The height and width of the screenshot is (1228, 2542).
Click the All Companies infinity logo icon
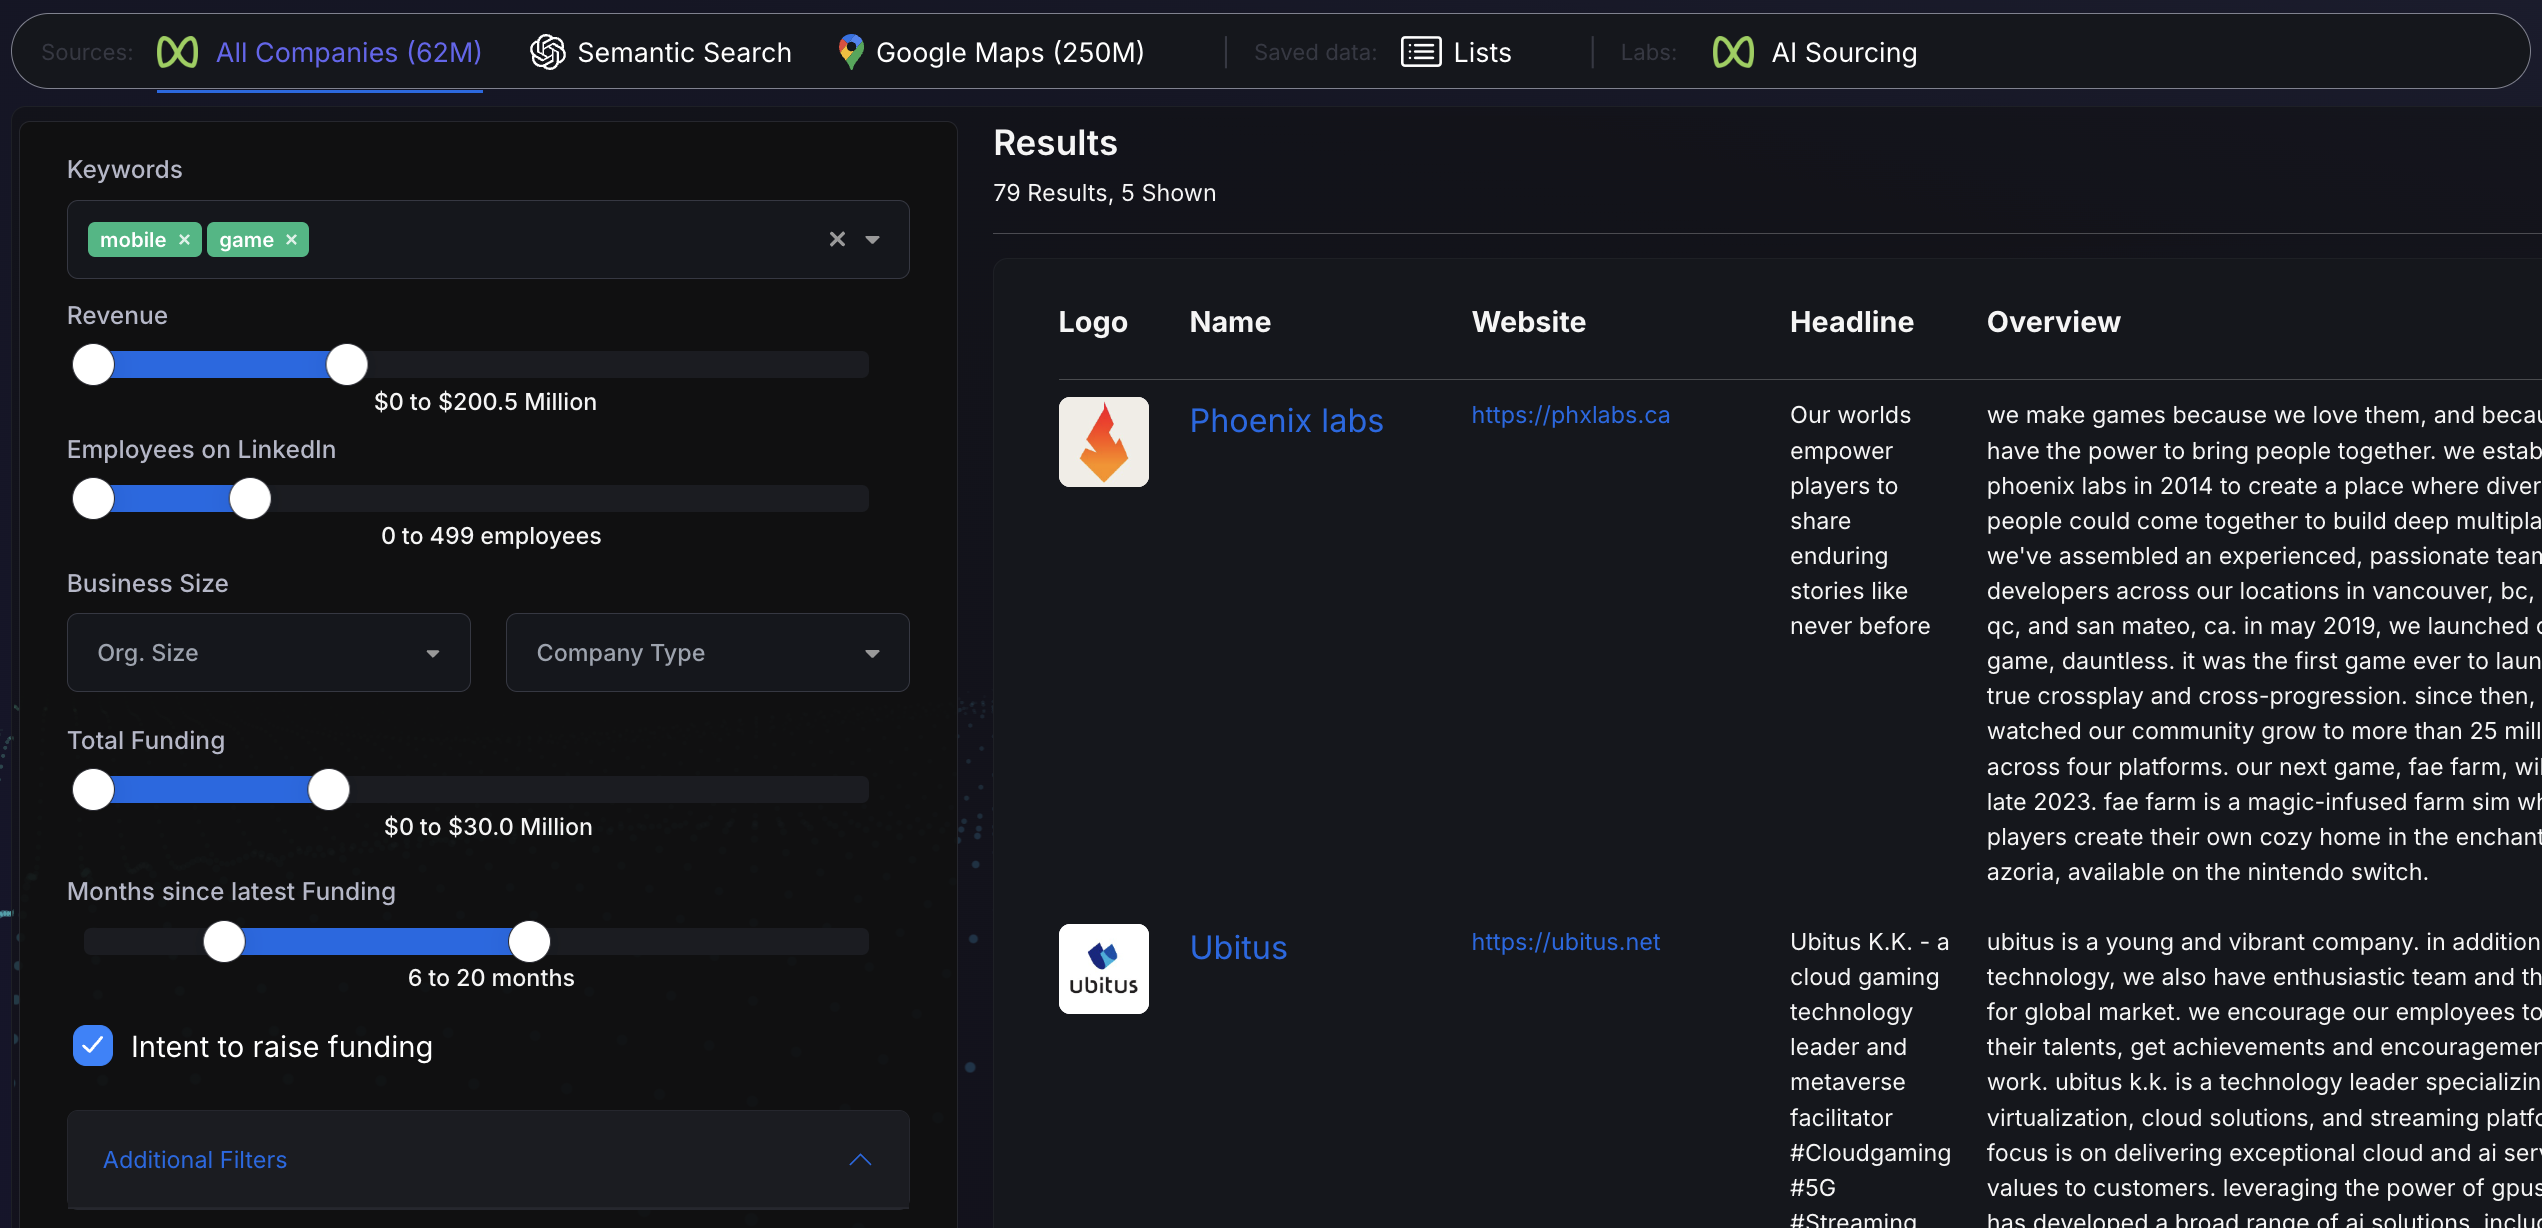178,52
